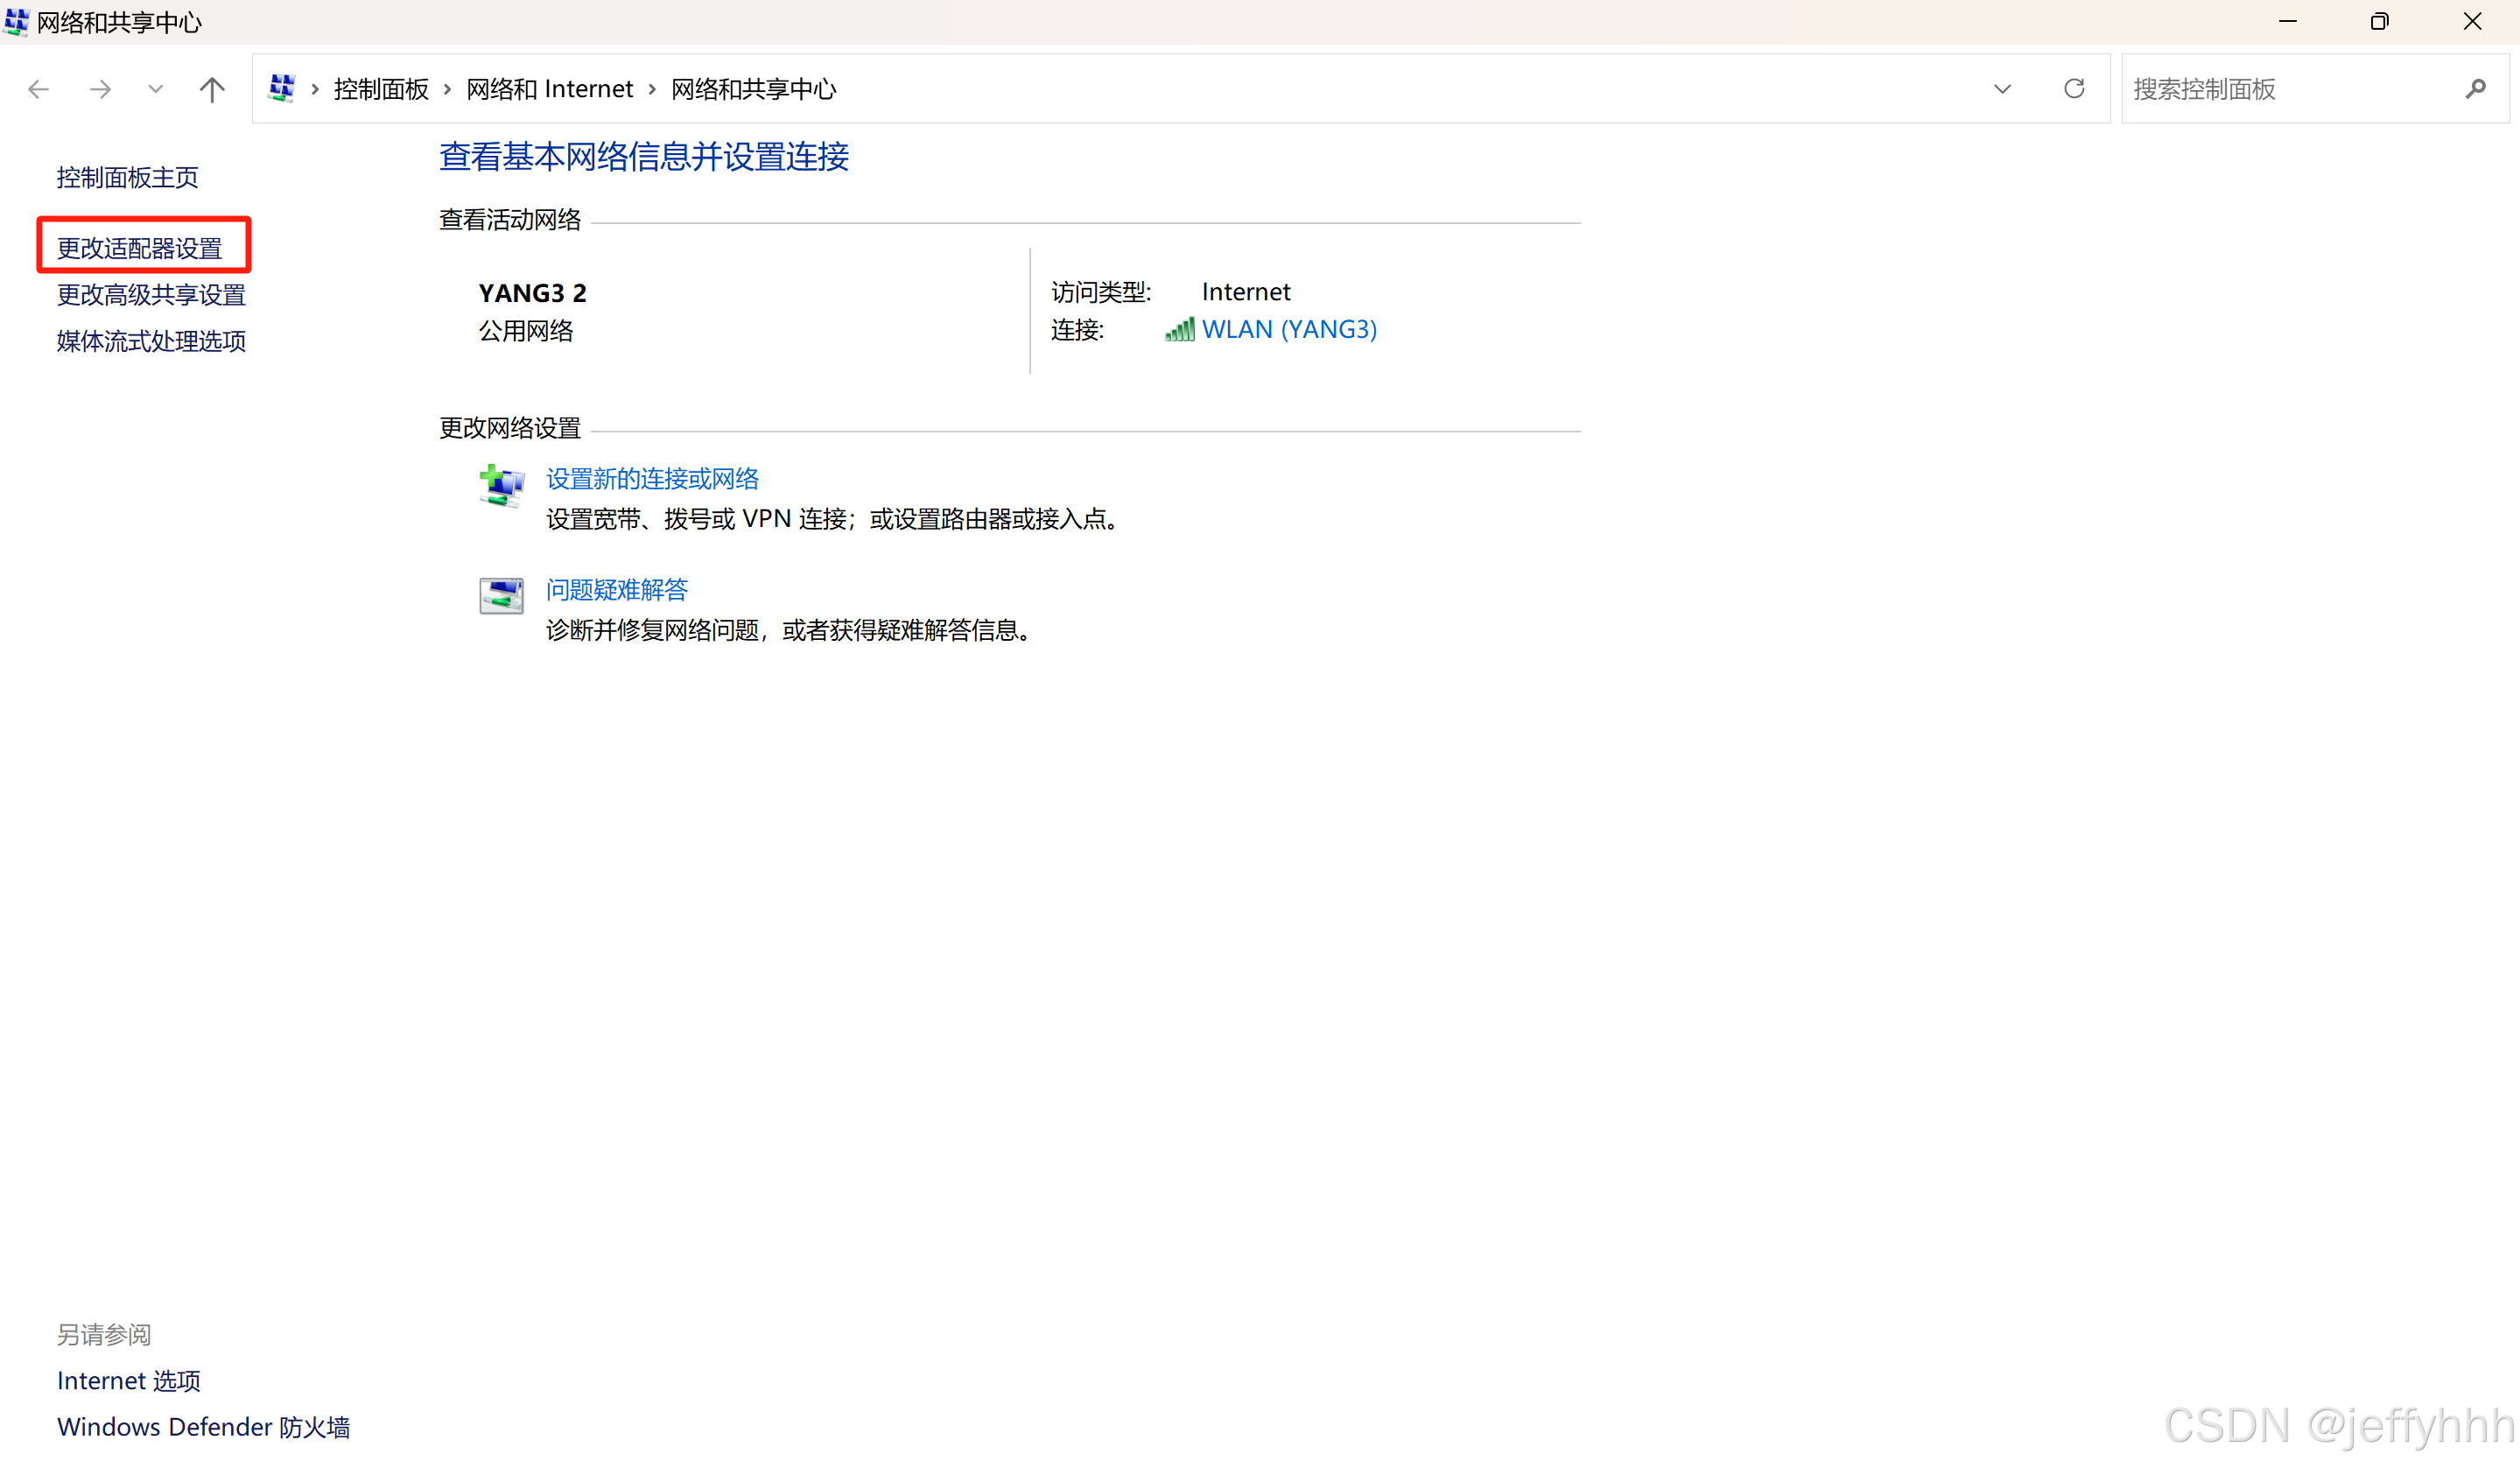This screenshot has width=2520, height=1468.
Task: Click the search magnifier icon
Action: pos(2476,89)
